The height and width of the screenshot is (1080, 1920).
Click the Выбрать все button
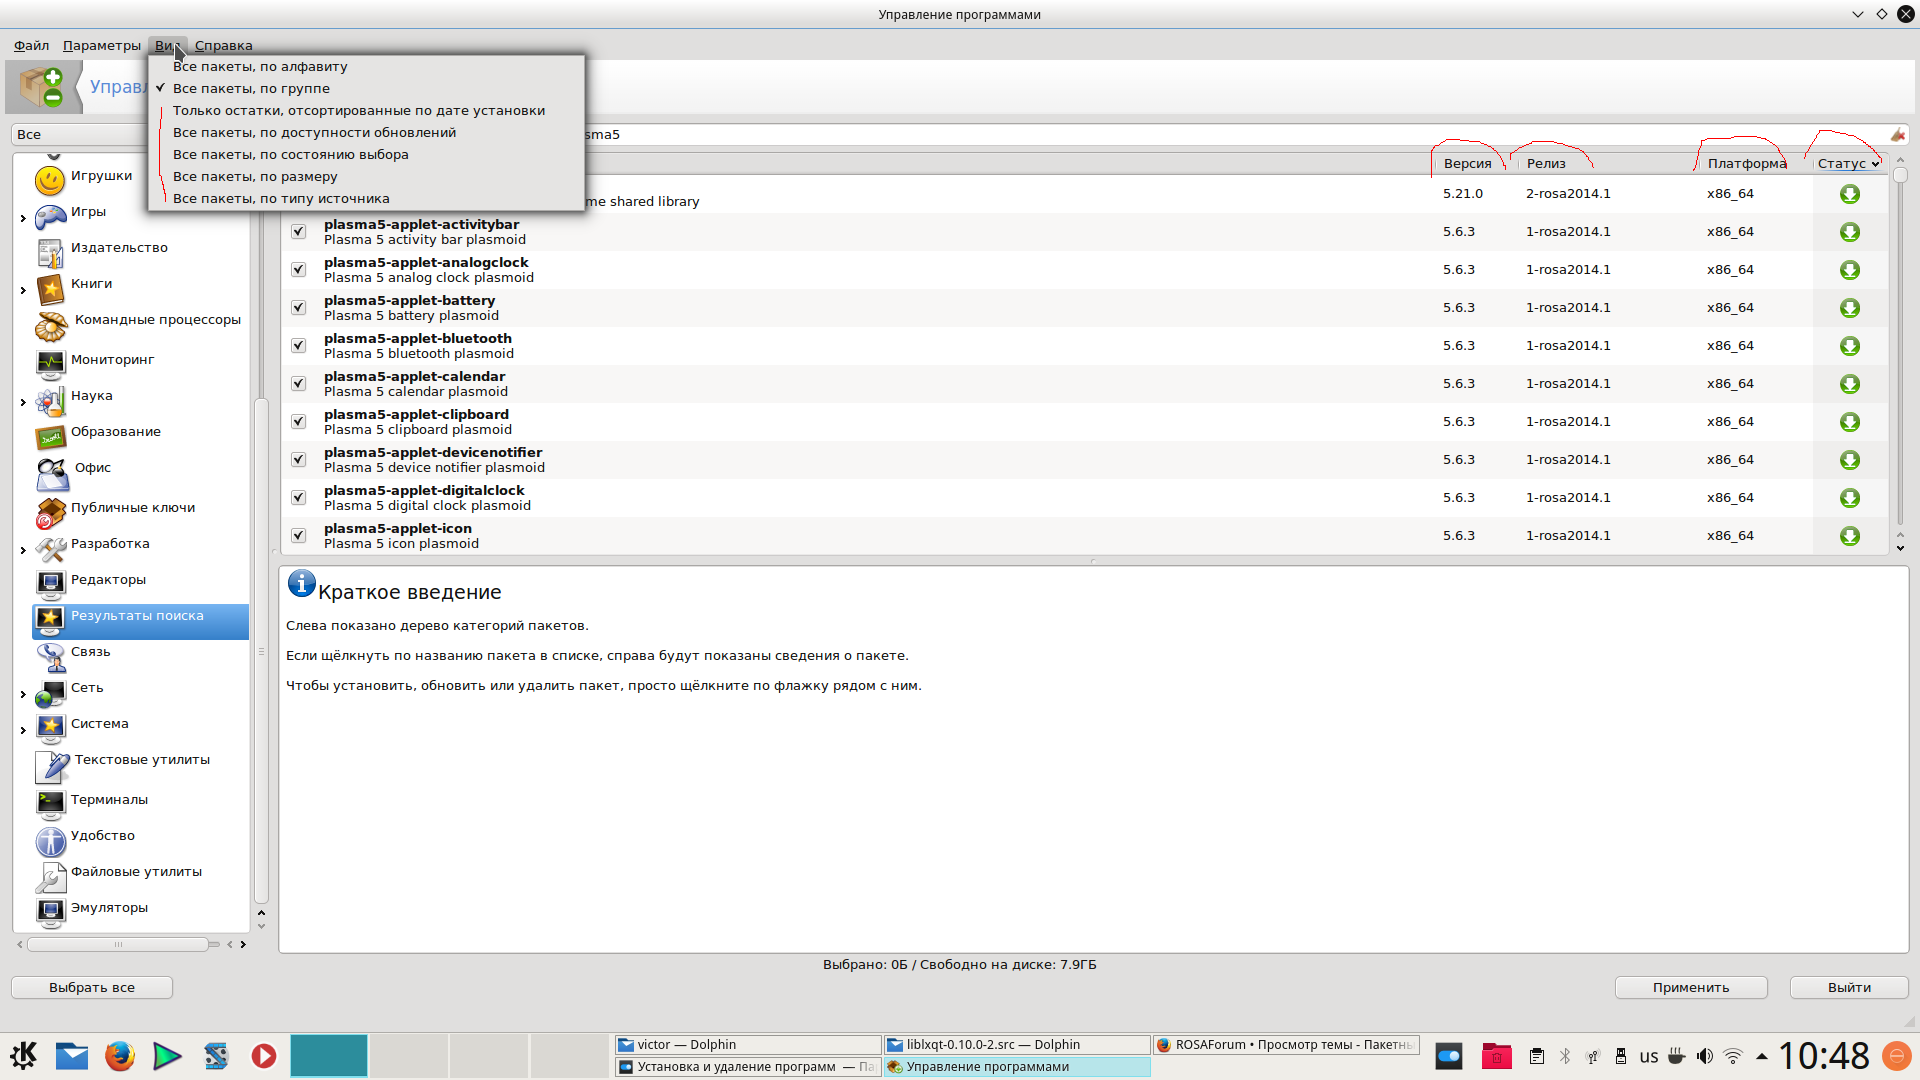[92, 987]
